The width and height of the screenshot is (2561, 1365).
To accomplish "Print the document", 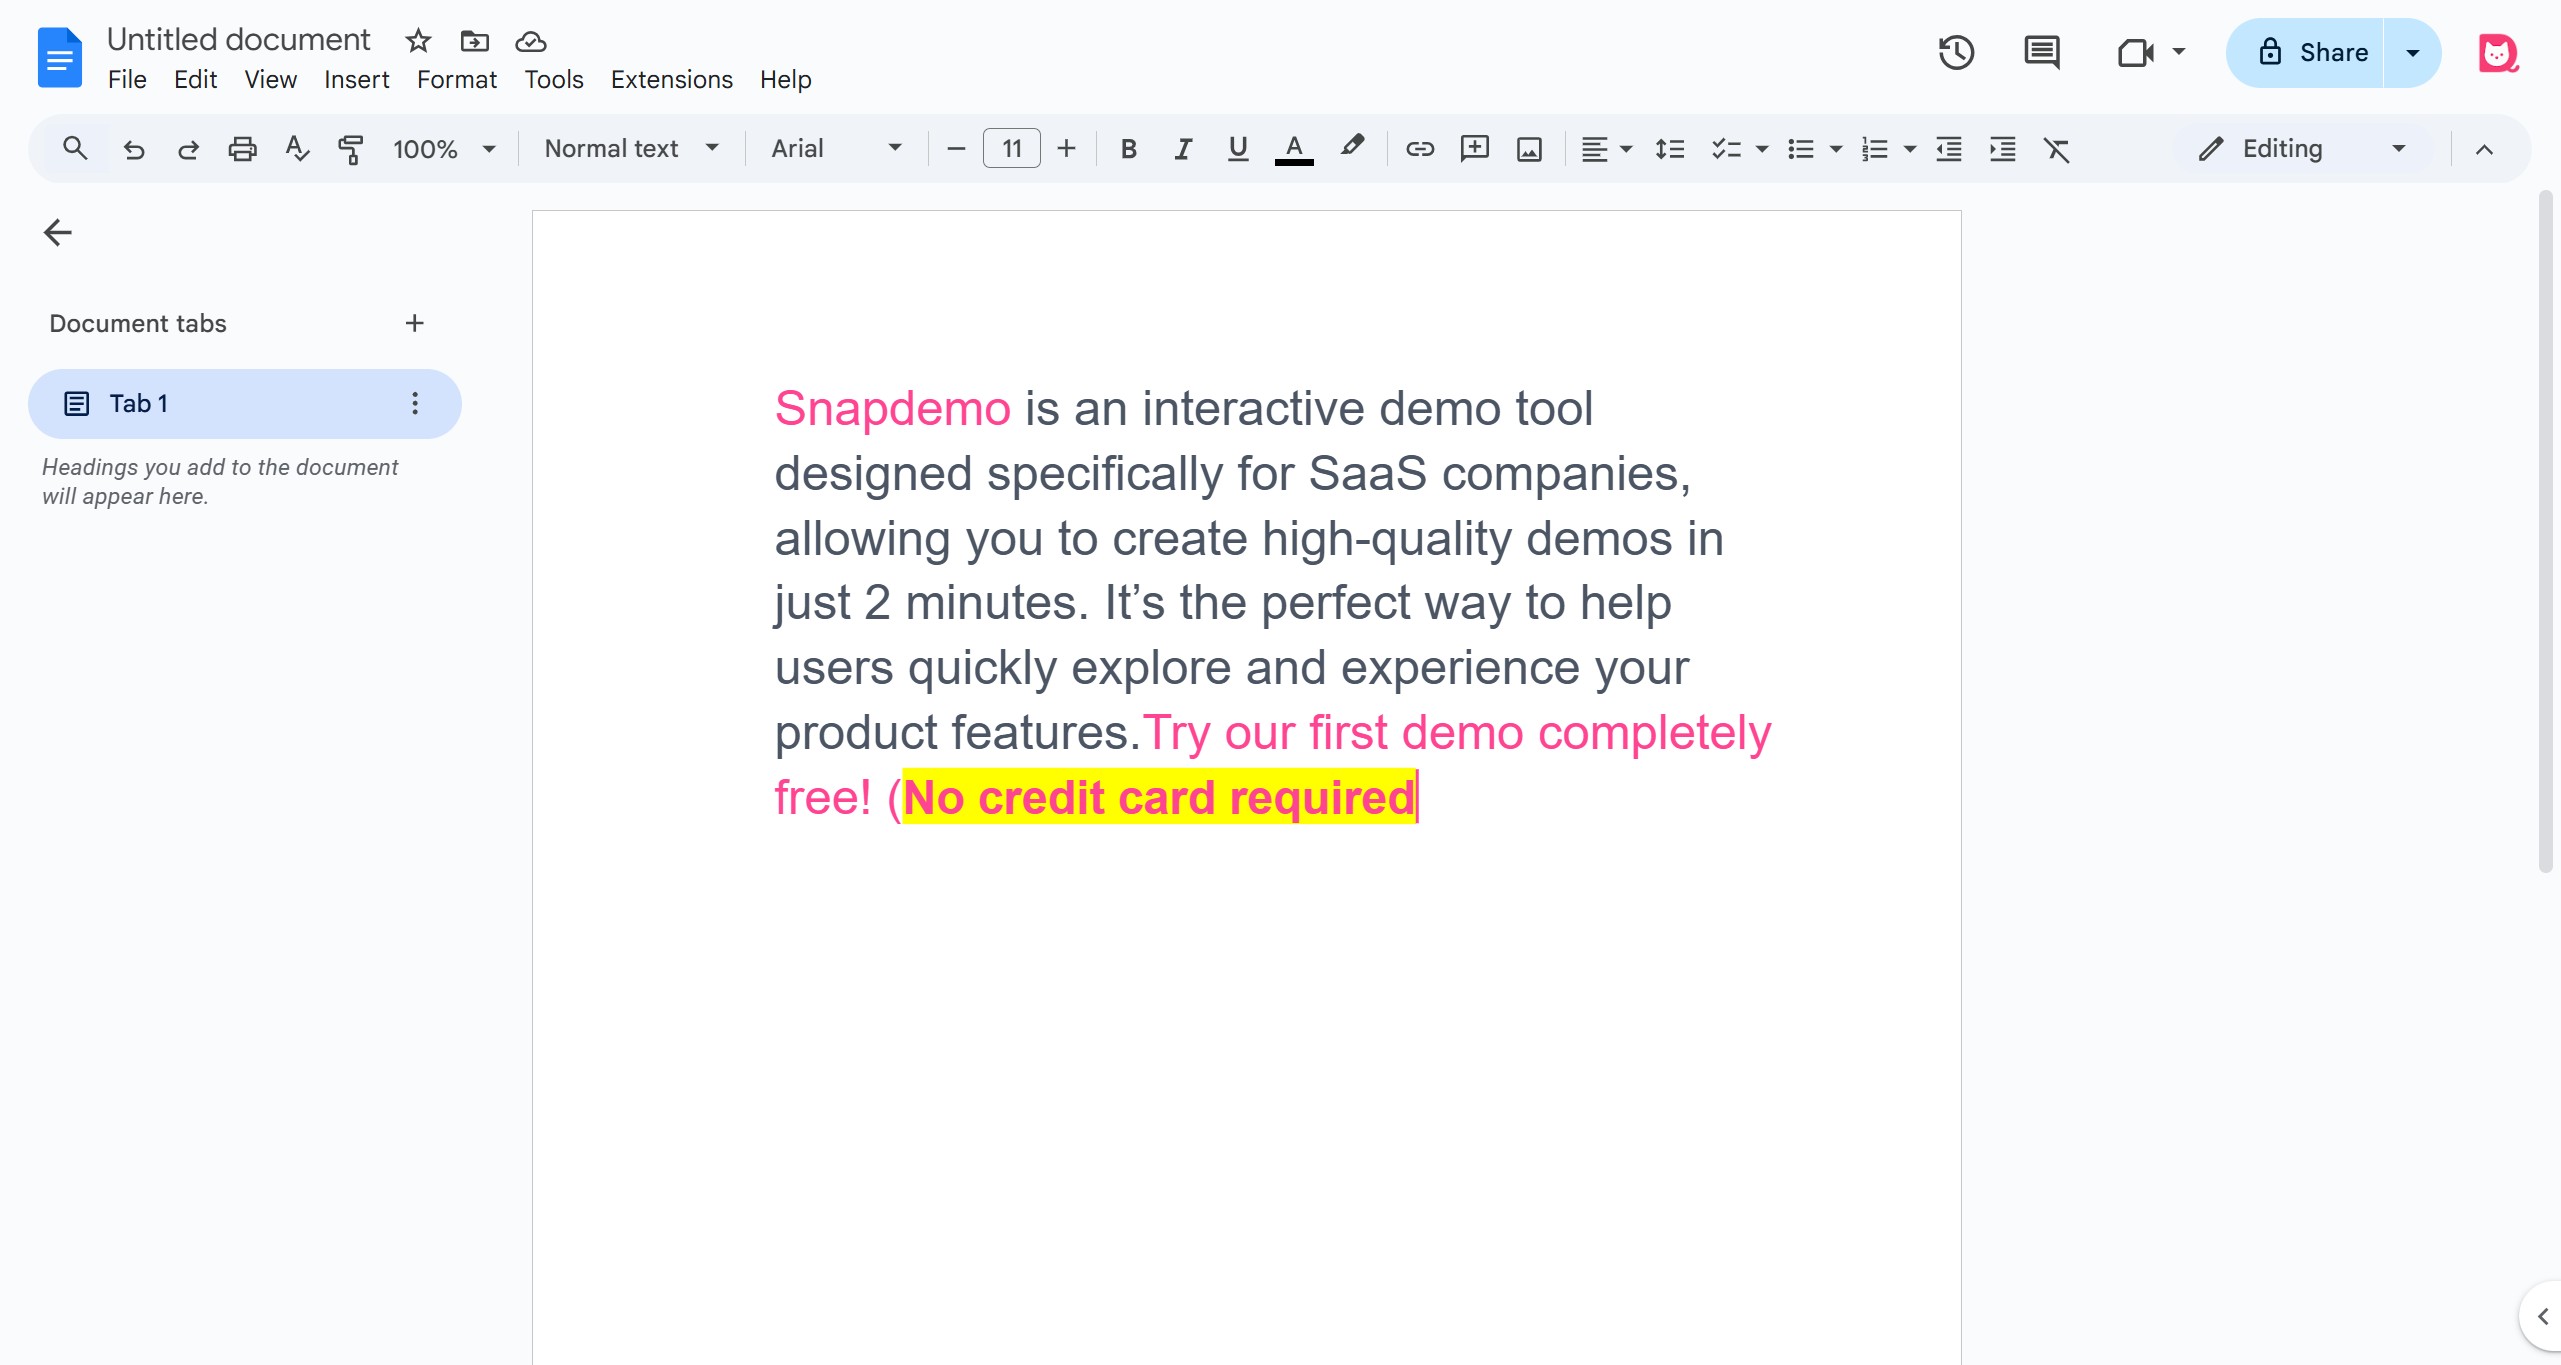I will 242,149.
